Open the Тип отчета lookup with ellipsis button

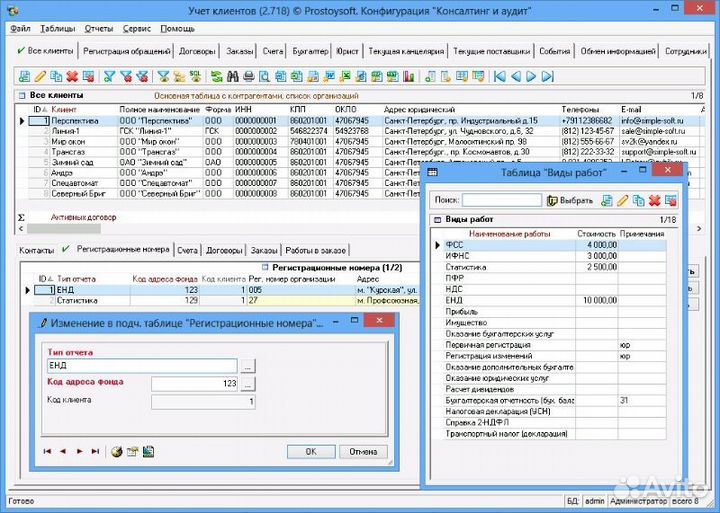click(248, 366)
